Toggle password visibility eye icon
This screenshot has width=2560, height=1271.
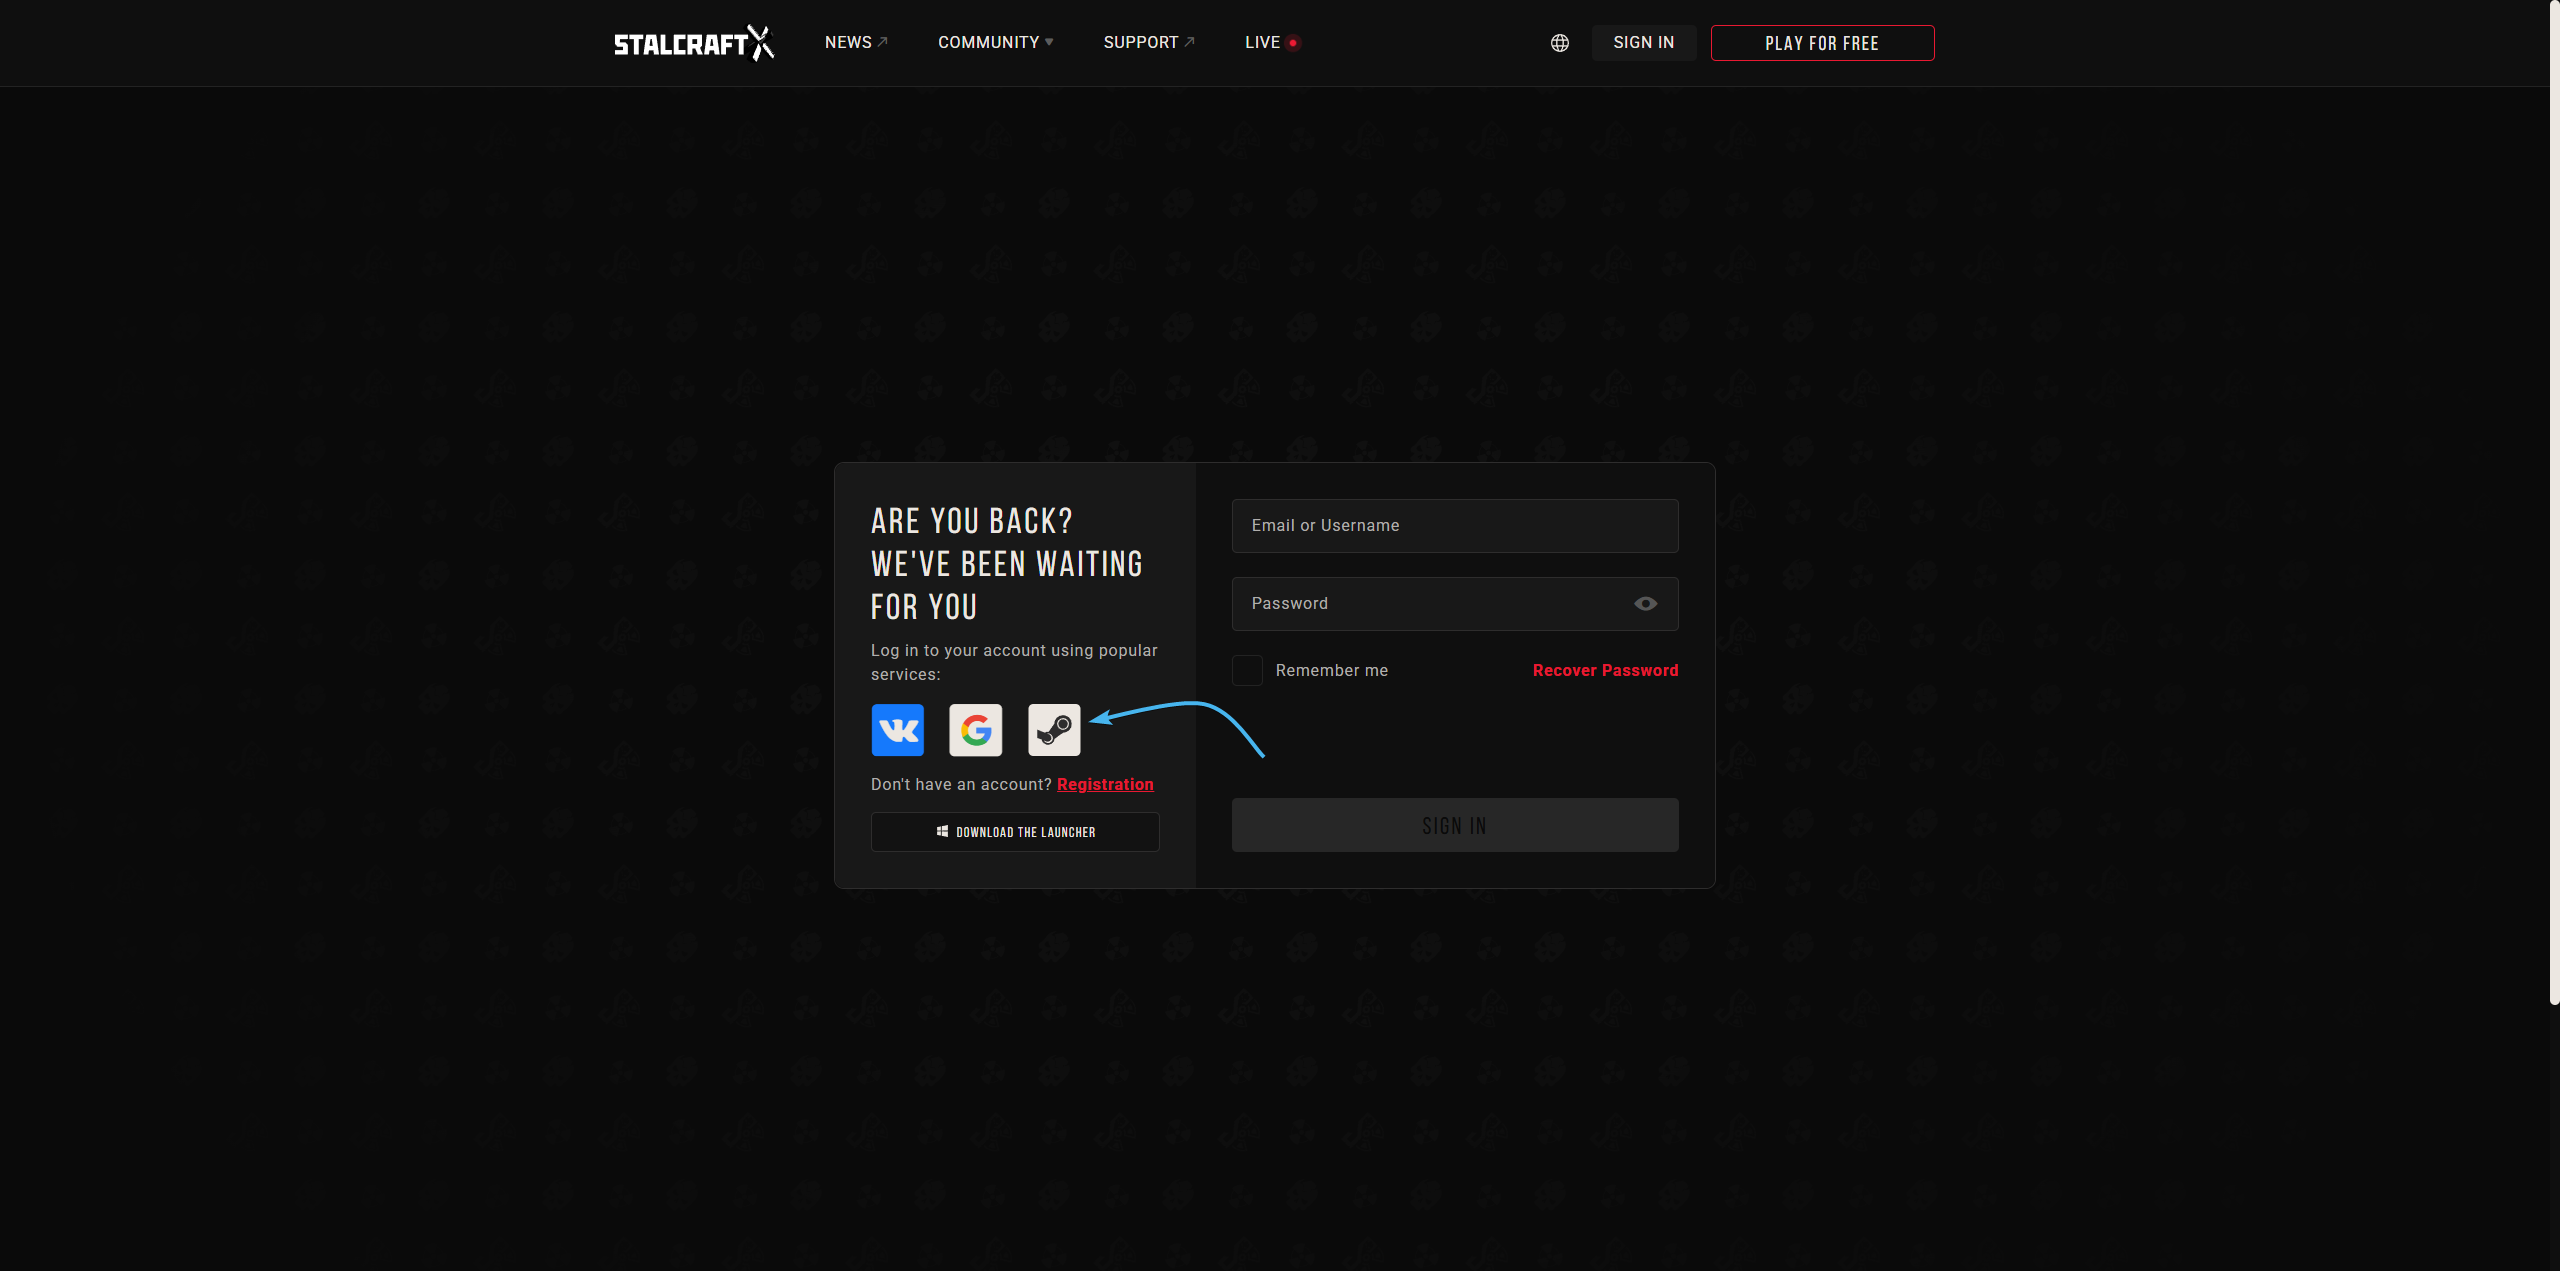coord(1646,604)
